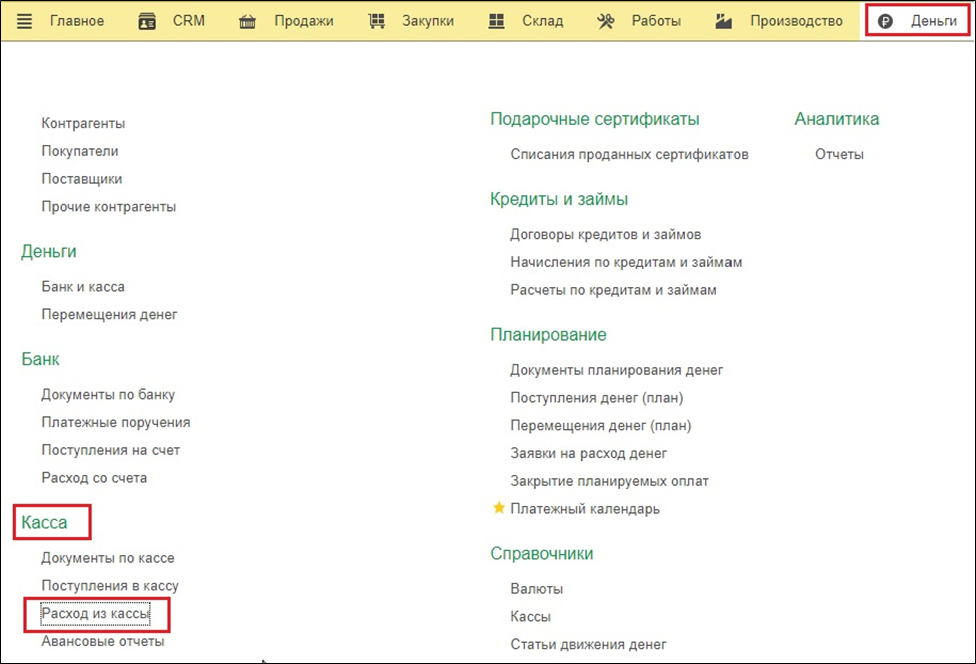The height and width of the screenshot is (664, 976).
Task: Select Авансовые отчеты under Касса
Action: point(102,641)
